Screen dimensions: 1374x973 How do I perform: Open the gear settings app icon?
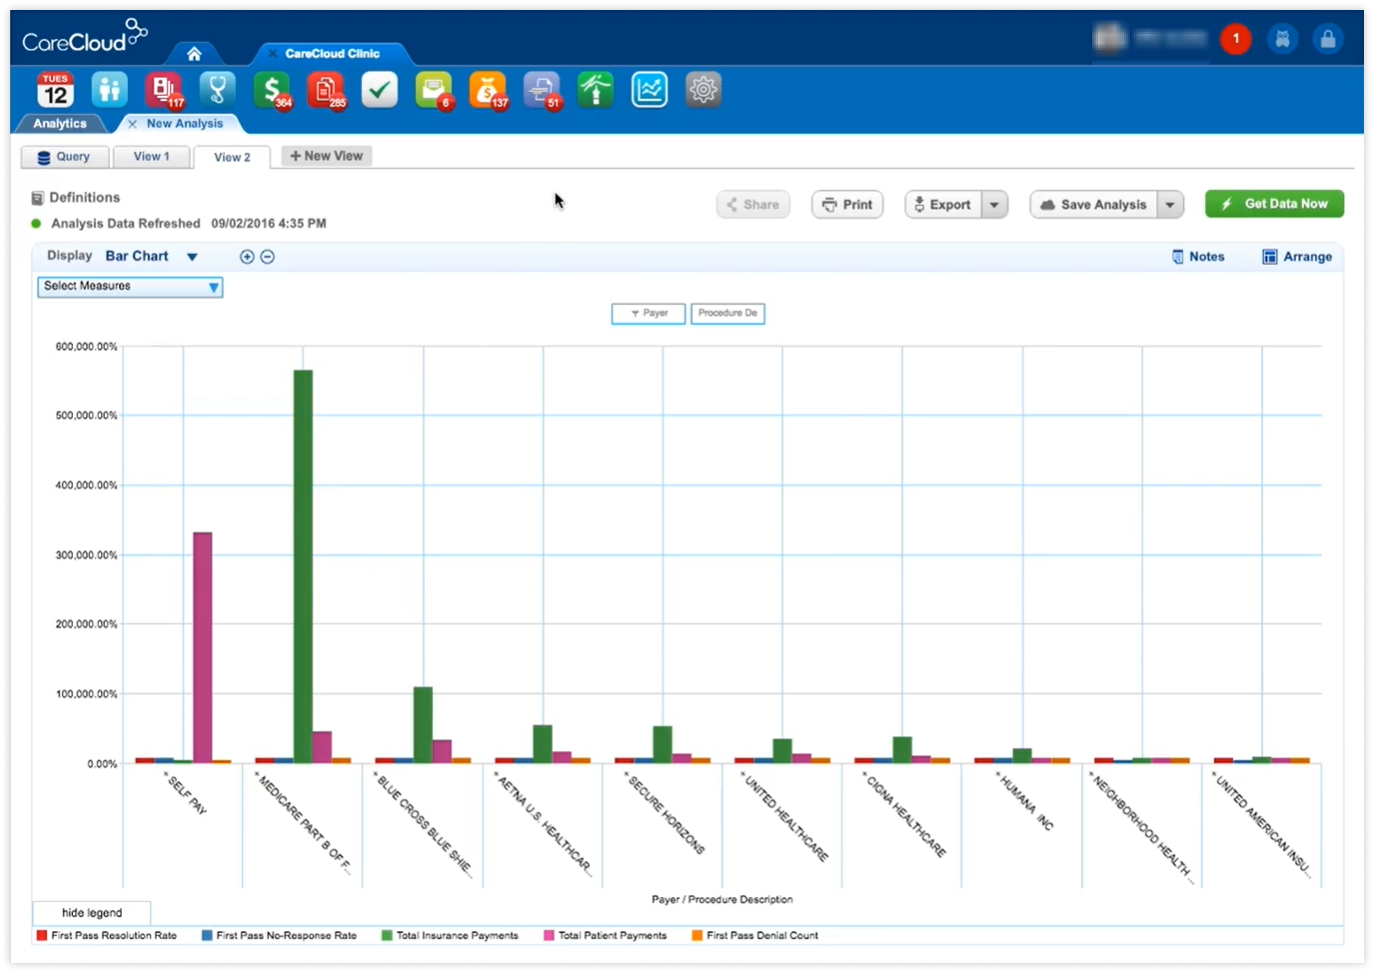[x=703, y=90]
